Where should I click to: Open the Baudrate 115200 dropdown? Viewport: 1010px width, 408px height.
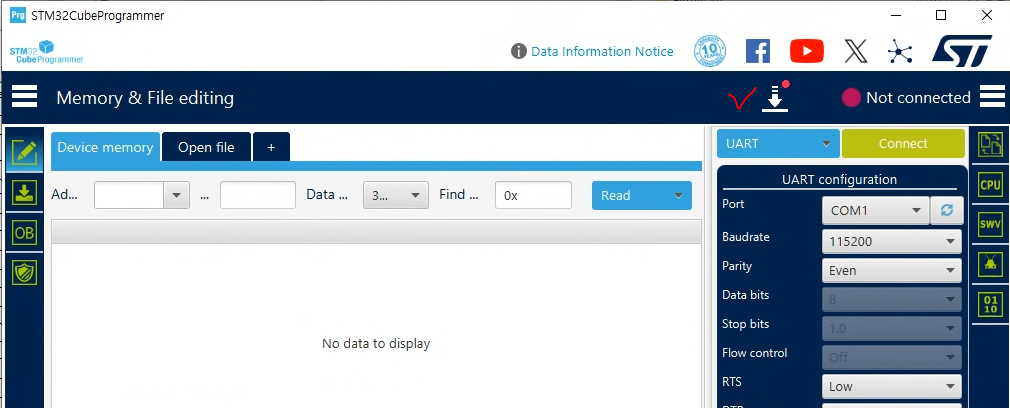891,242
